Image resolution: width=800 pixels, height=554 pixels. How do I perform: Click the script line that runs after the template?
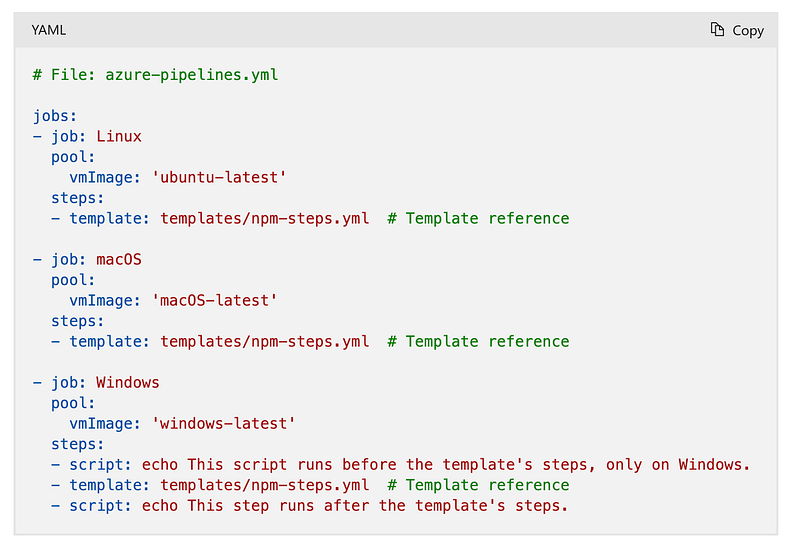tap(354, 505)
